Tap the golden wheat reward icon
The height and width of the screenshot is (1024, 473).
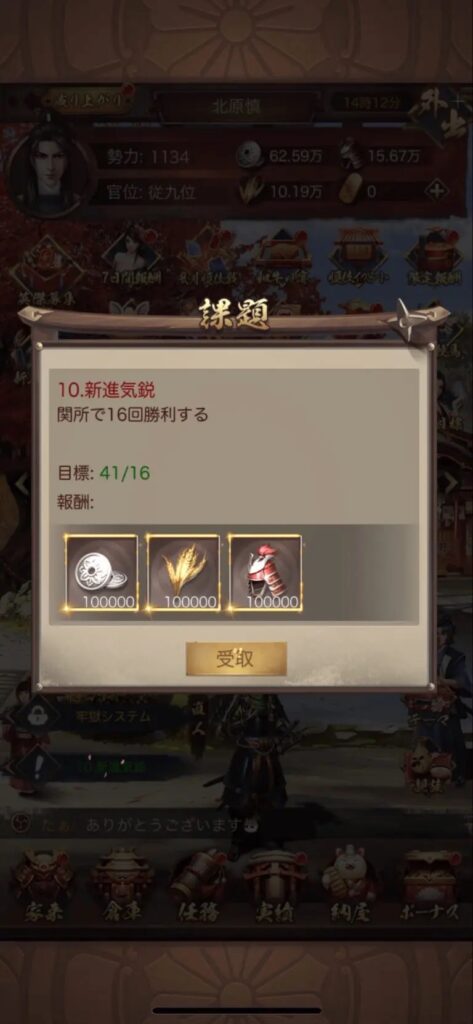tap(184, 573)
